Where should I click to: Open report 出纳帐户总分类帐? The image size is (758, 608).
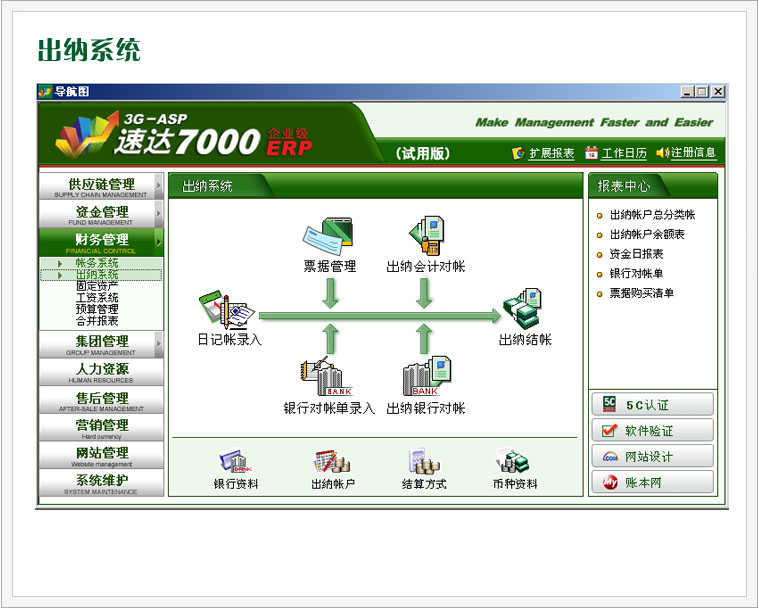(x=652, y=215)
